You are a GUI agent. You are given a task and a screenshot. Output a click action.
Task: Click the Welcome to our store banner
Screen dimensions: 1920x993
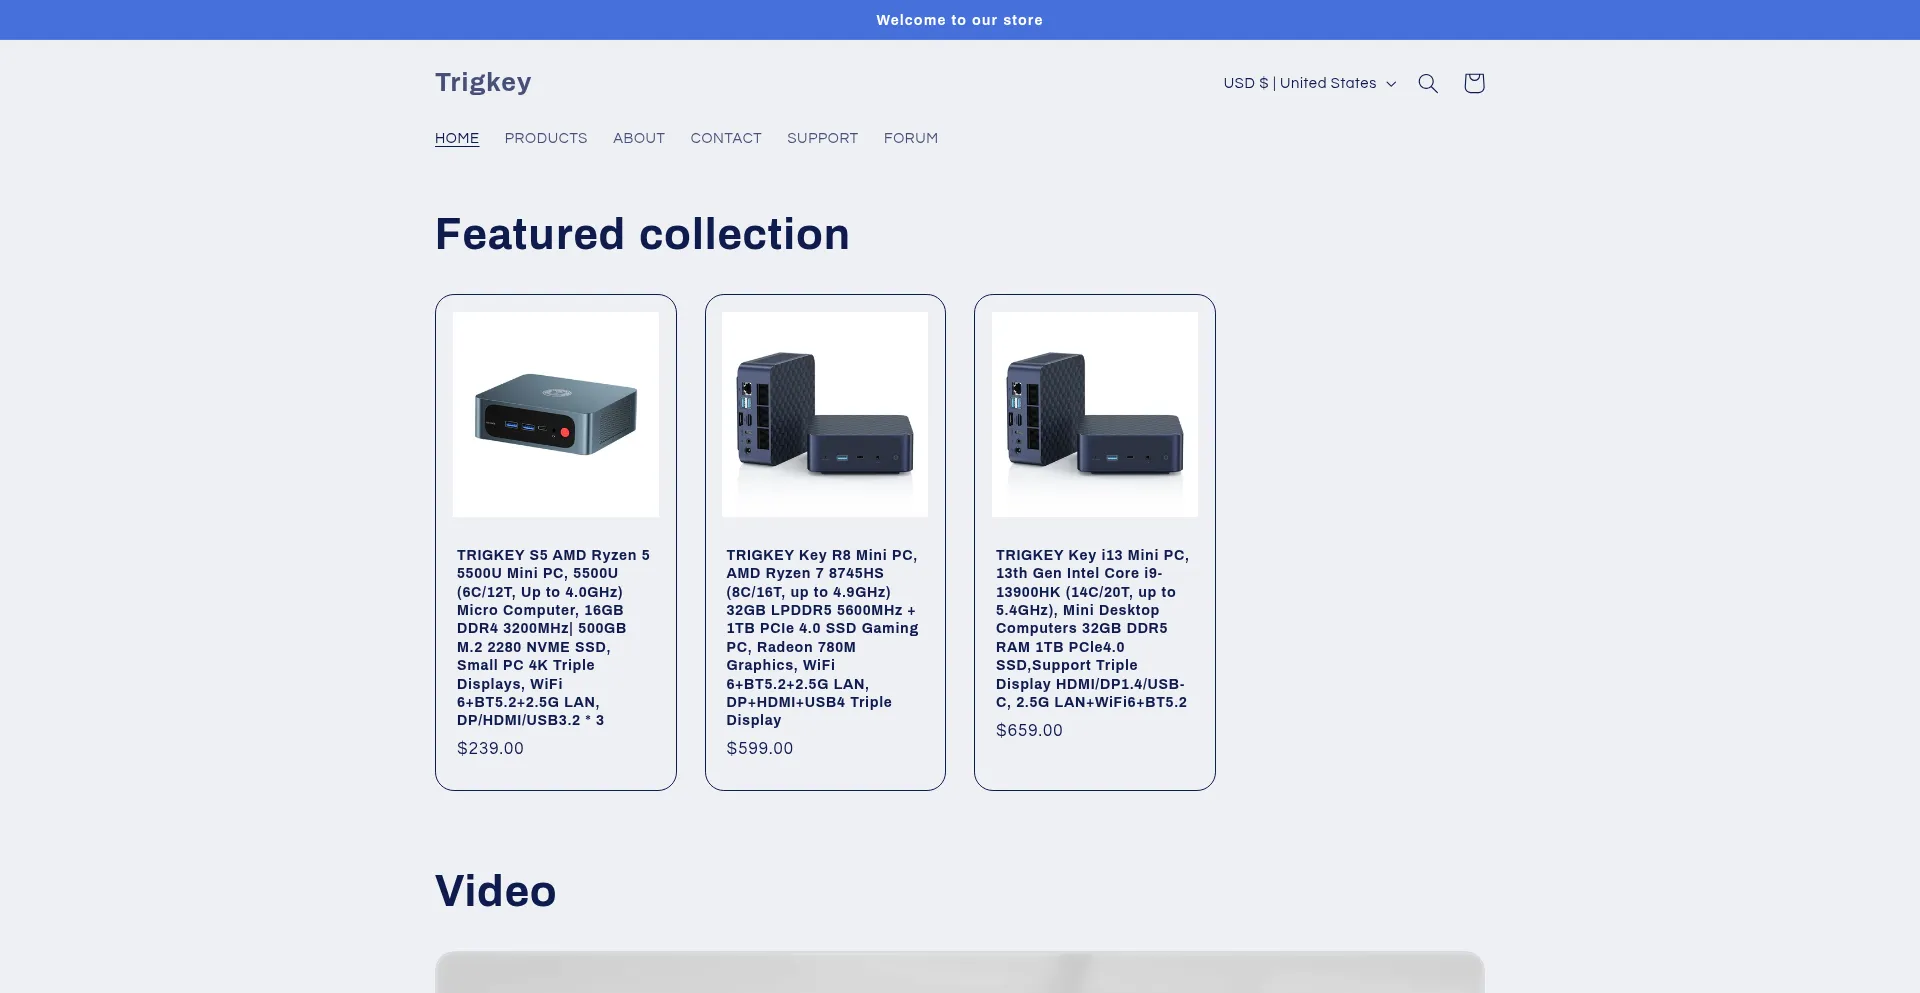point(960,20)
